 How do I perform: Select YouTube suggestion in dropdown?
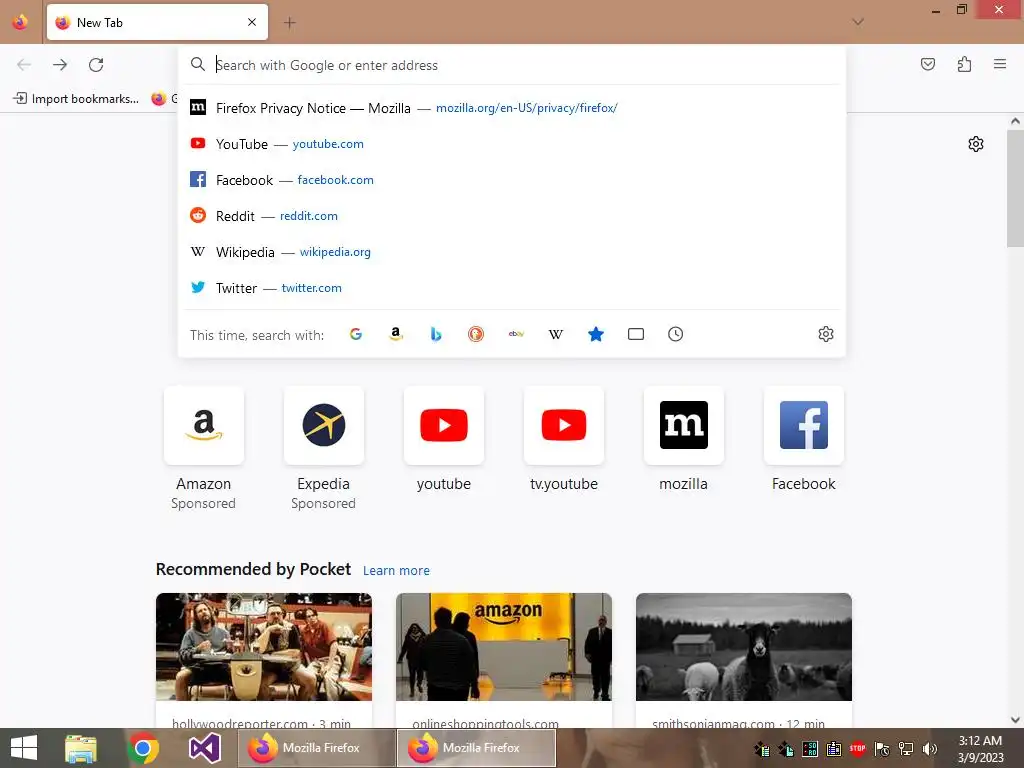click(x=512, y=144)
